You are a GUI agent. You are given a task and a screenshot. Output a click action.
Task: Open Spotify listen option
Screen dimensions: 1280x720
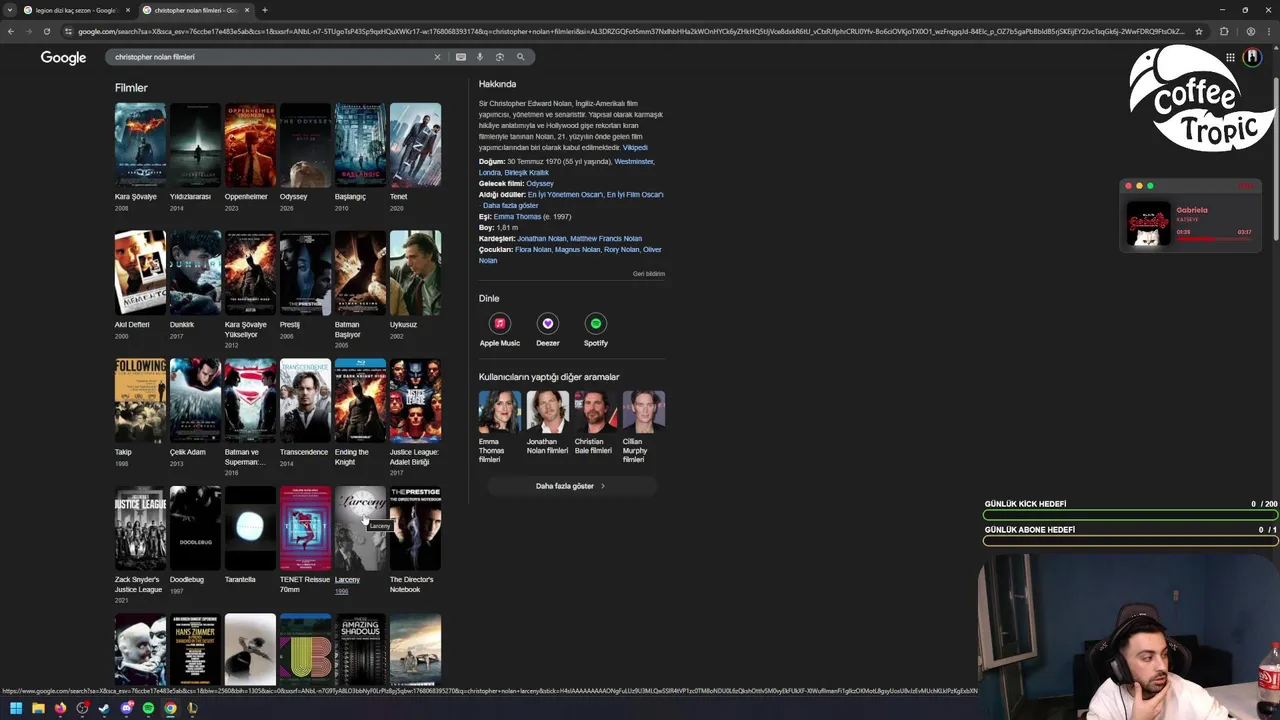[x=595, y=330]
